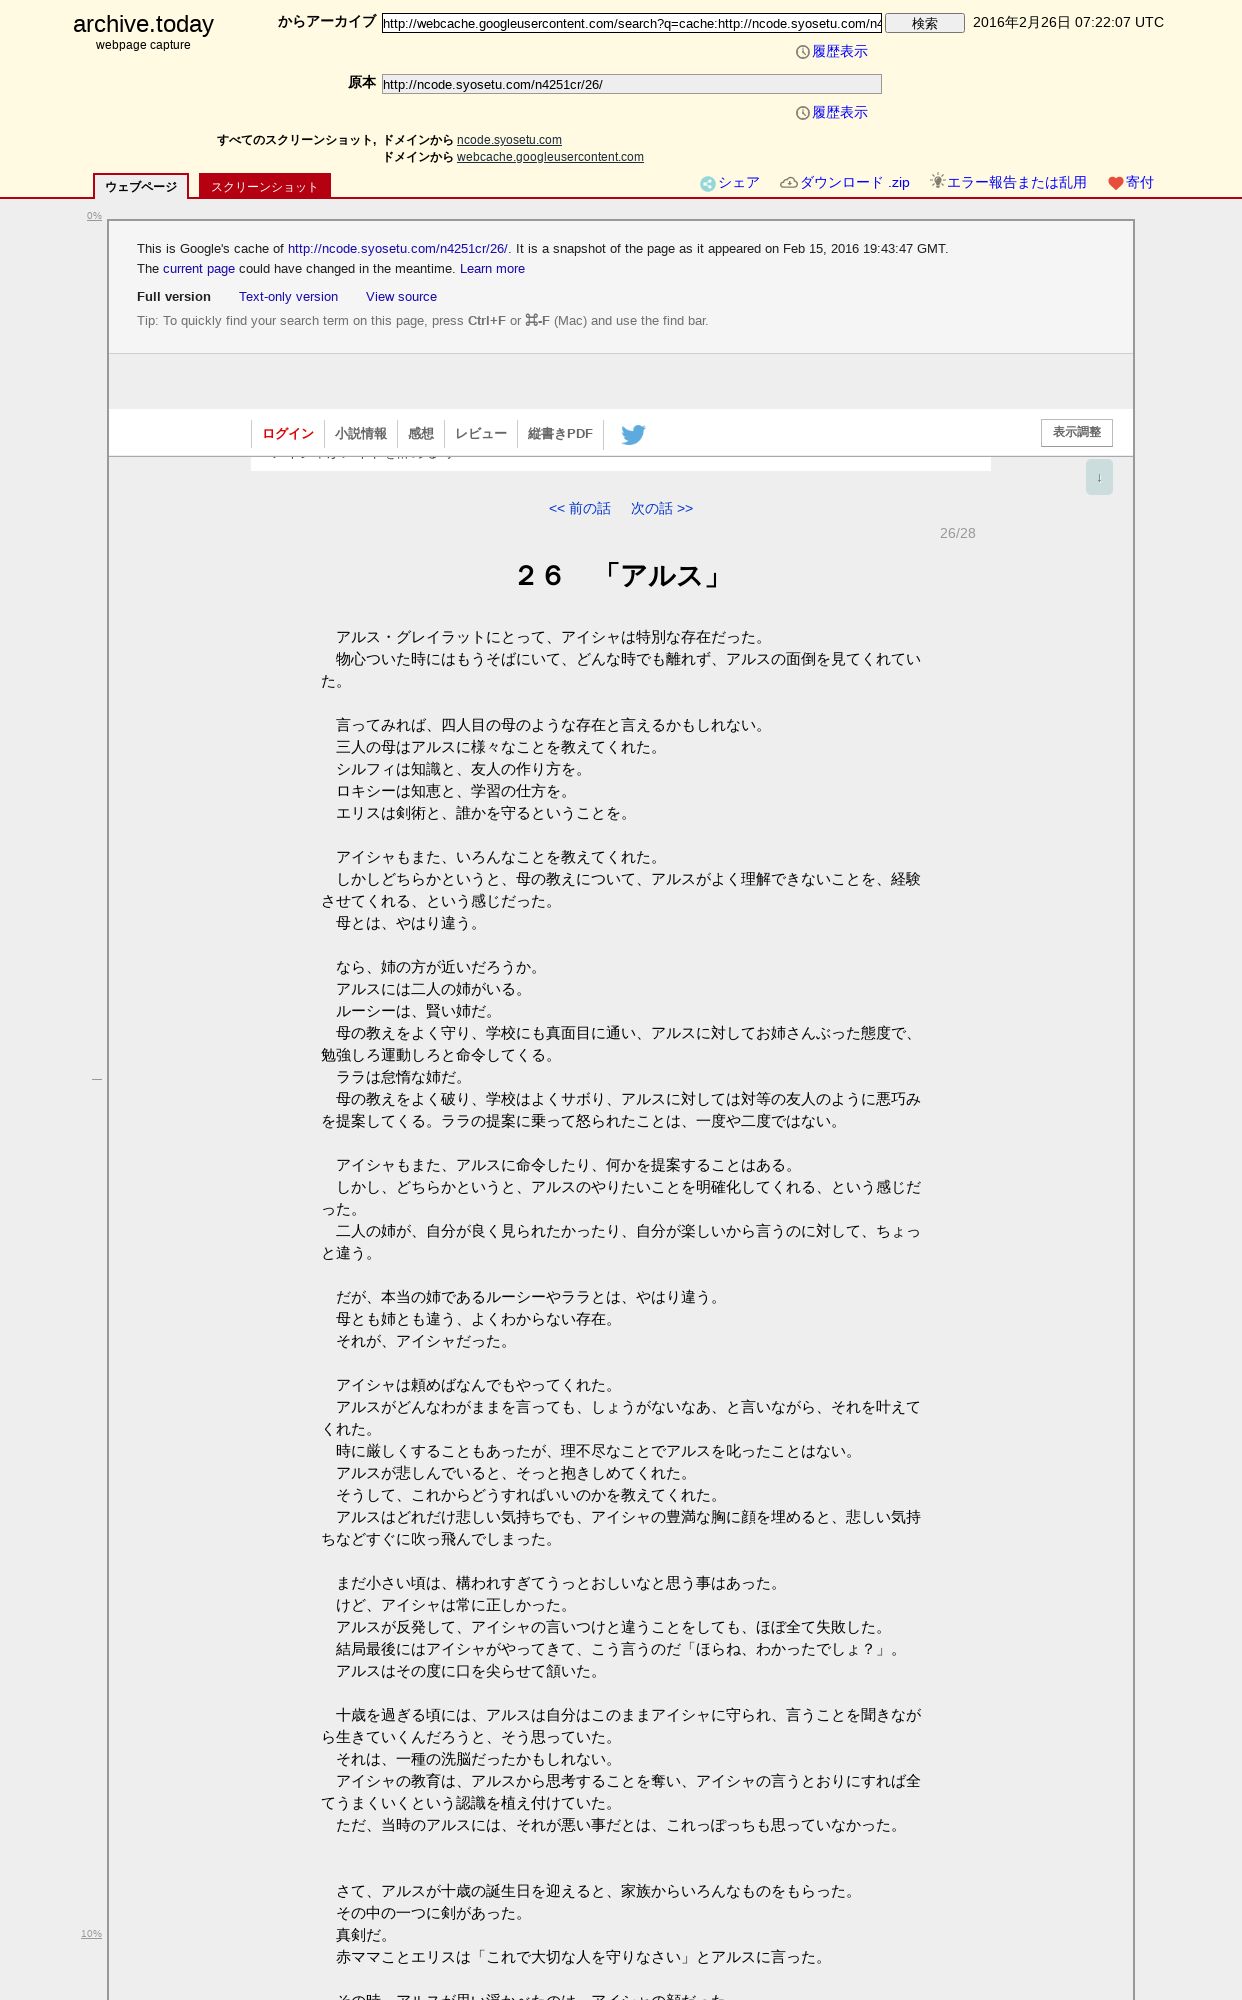1242x2000 pixels.
Task: Click the シェア link
Action: (739, 183)
